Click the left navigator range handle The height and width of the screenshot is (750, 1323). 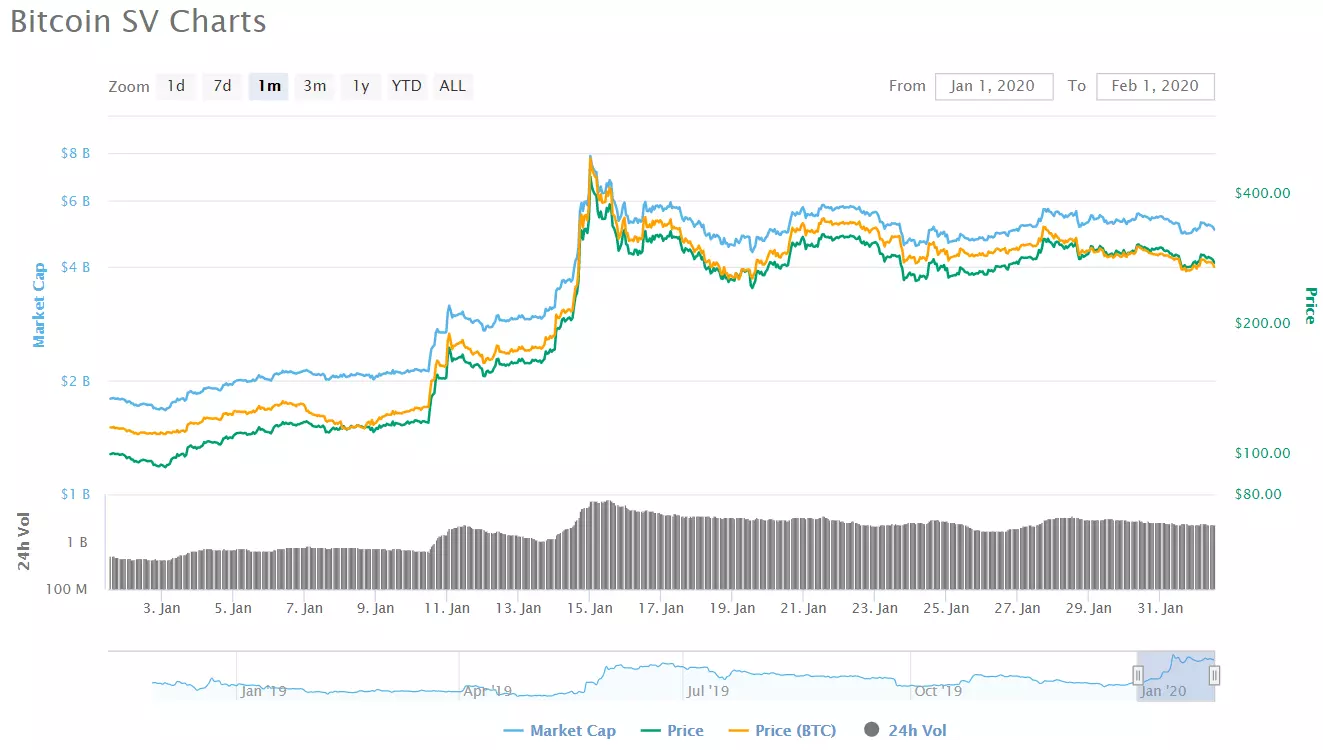pyautogui.click(x=1137, y=676)
